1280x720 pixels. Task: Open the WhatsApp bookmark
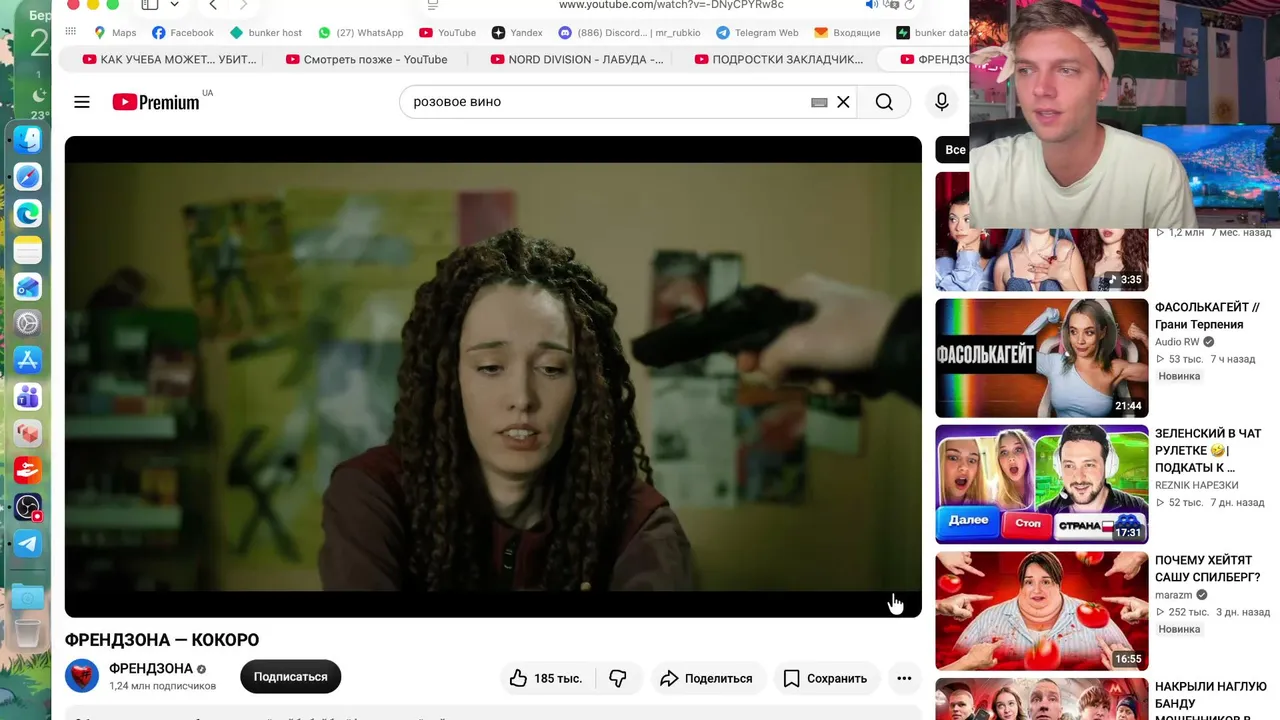click(361, 32)
